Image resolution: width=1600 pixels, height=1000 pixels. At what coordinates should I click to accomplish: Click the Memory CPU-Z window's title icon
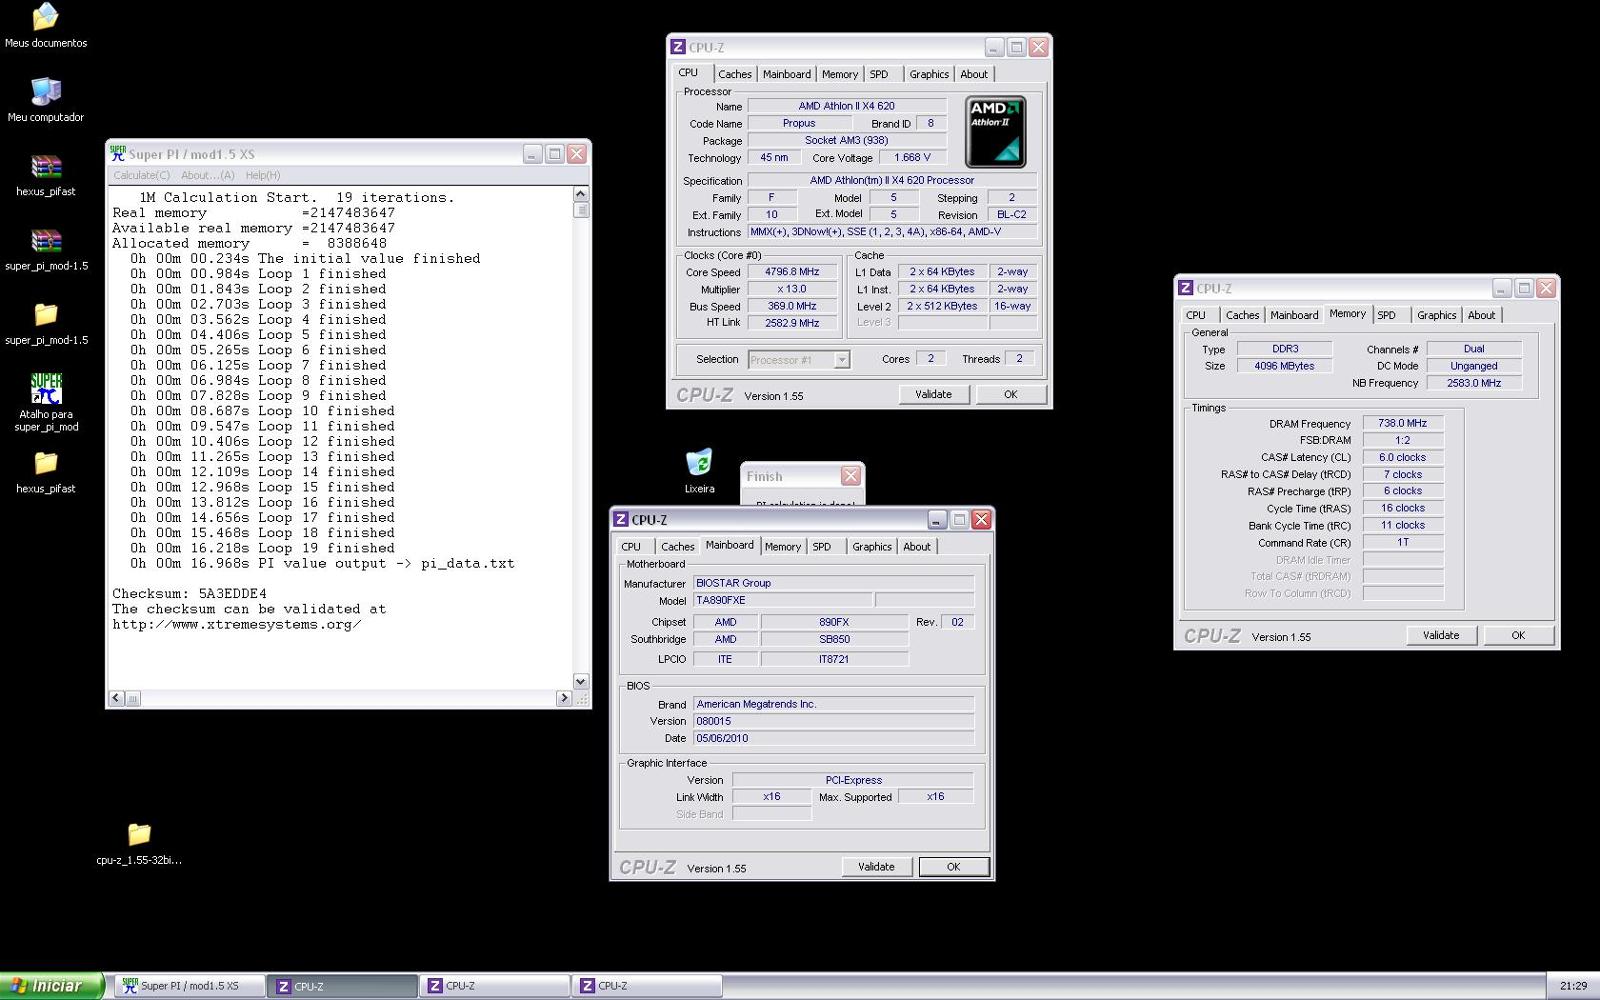point(1185,288)
